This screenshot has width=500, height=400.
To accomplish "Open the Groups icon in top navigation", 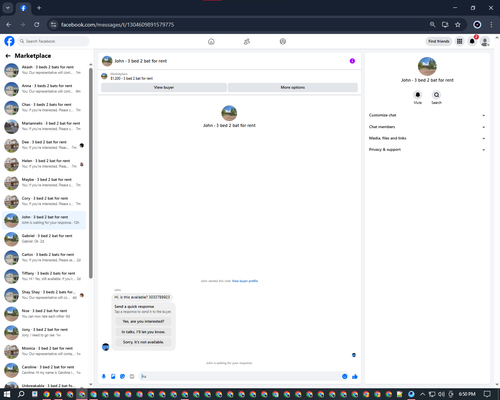I will [x=283, y=41].
